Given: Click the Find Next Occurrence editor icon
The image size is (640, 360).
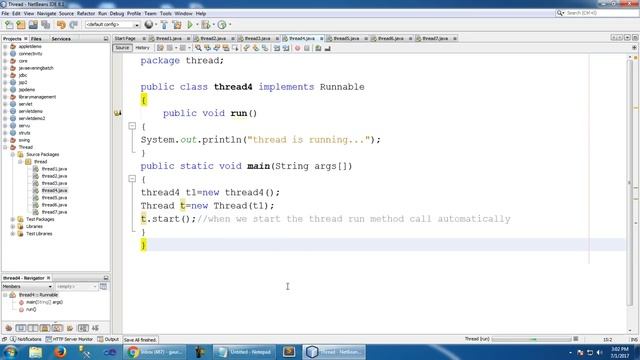Looking at the screenshot, I should [x=216, y=48].
